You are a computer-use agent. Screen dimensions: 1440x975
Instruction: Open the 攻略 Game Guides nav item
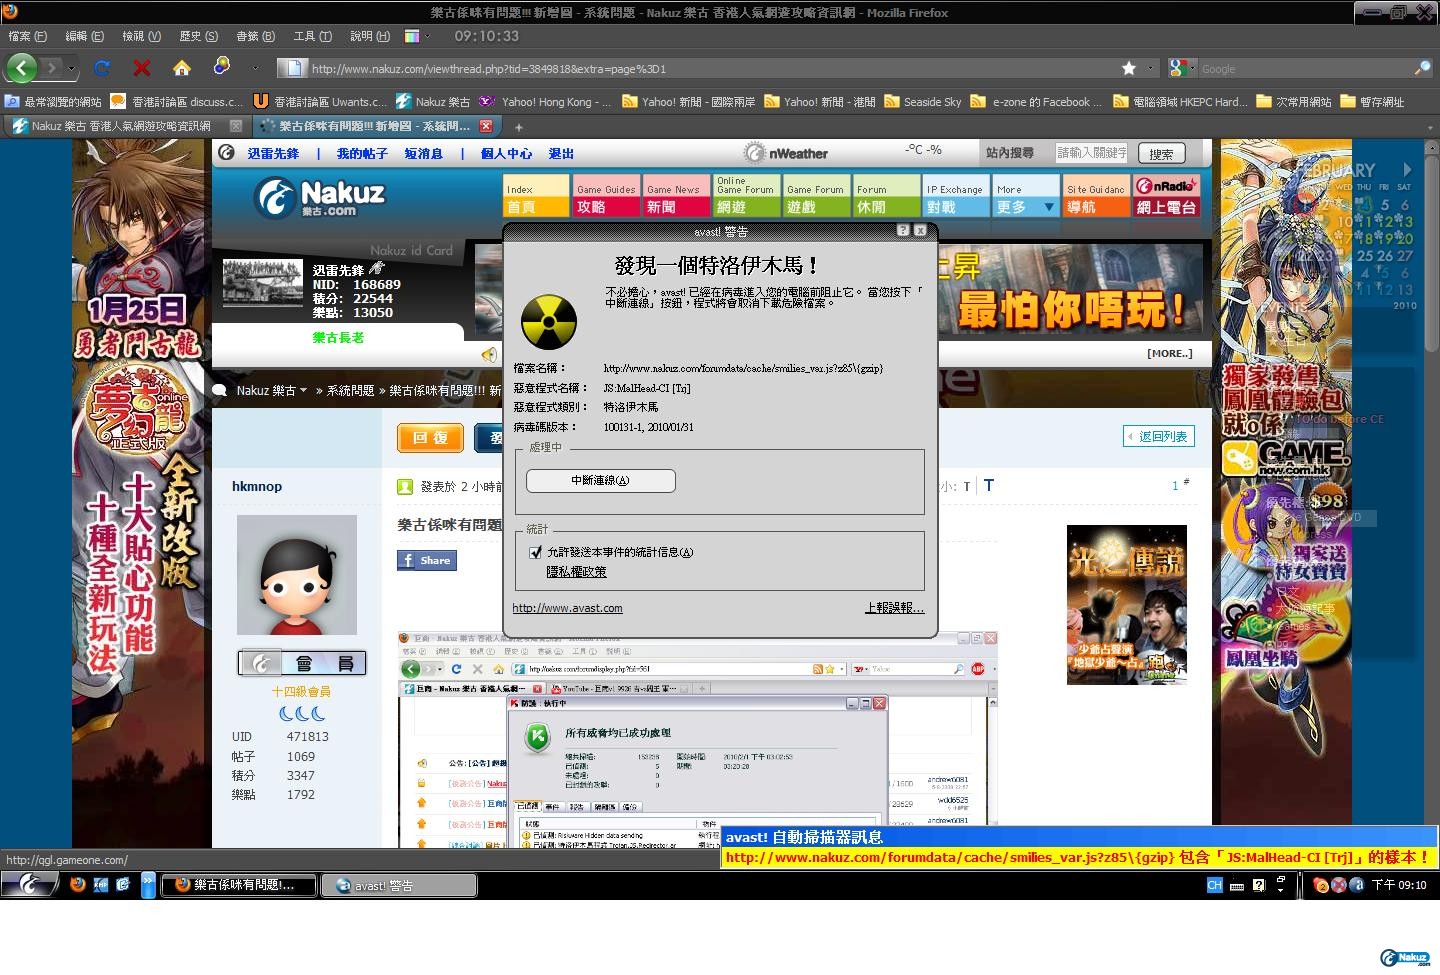[x=606, y=197]
